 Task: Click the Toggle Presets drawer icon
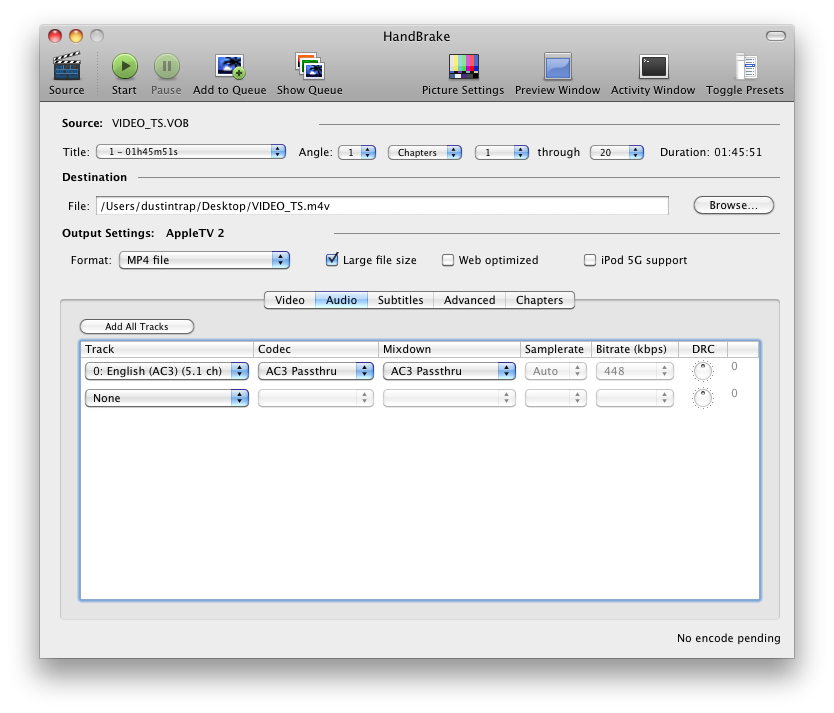point(746,66)
